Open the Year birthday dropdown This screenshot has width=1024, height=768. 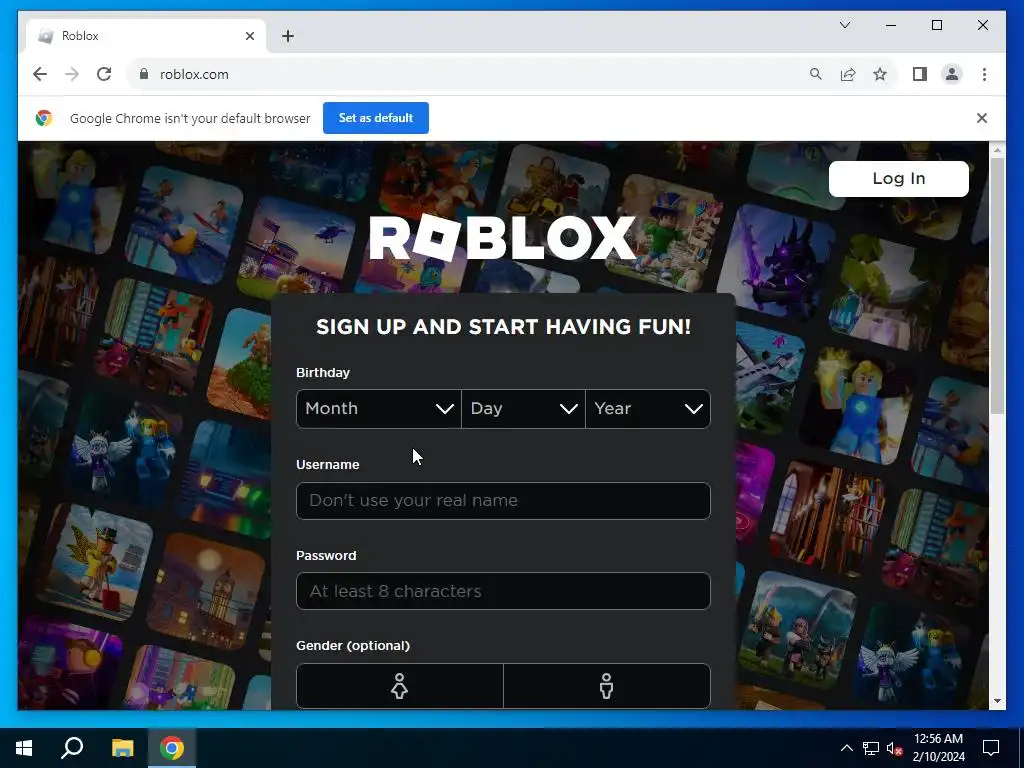(648, 409)
